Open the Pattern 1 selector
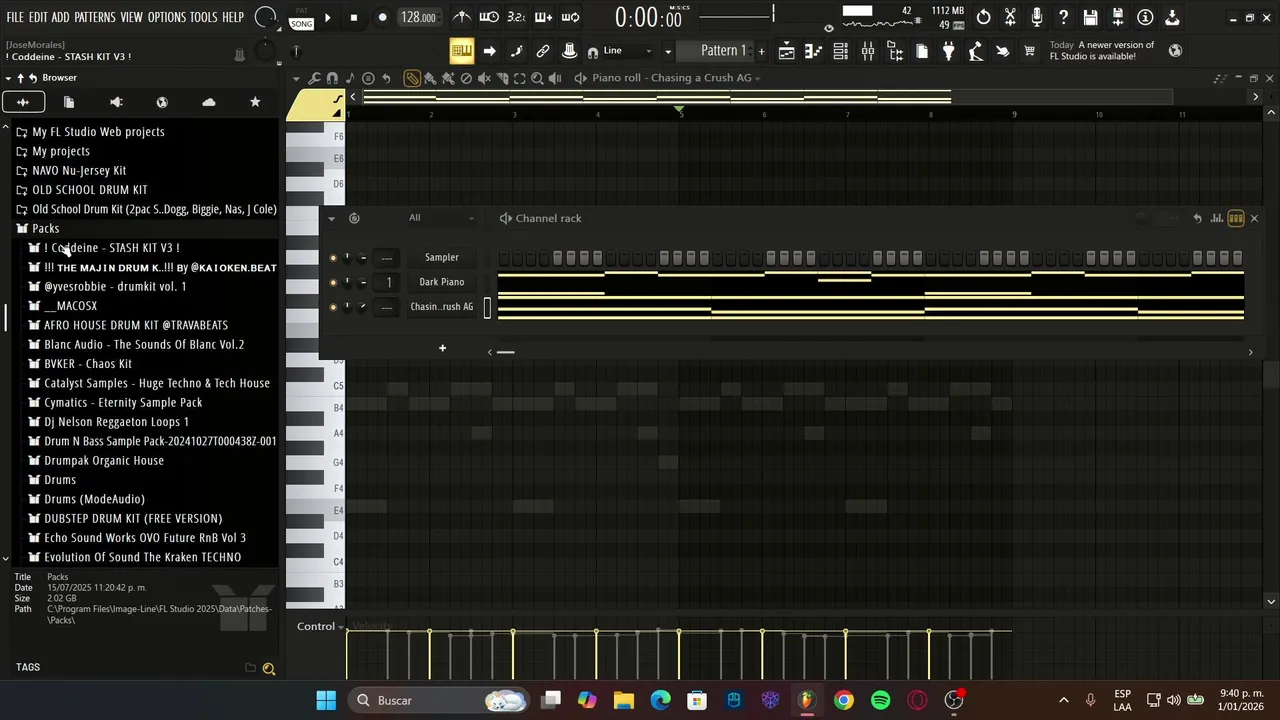 pos(717,51)
